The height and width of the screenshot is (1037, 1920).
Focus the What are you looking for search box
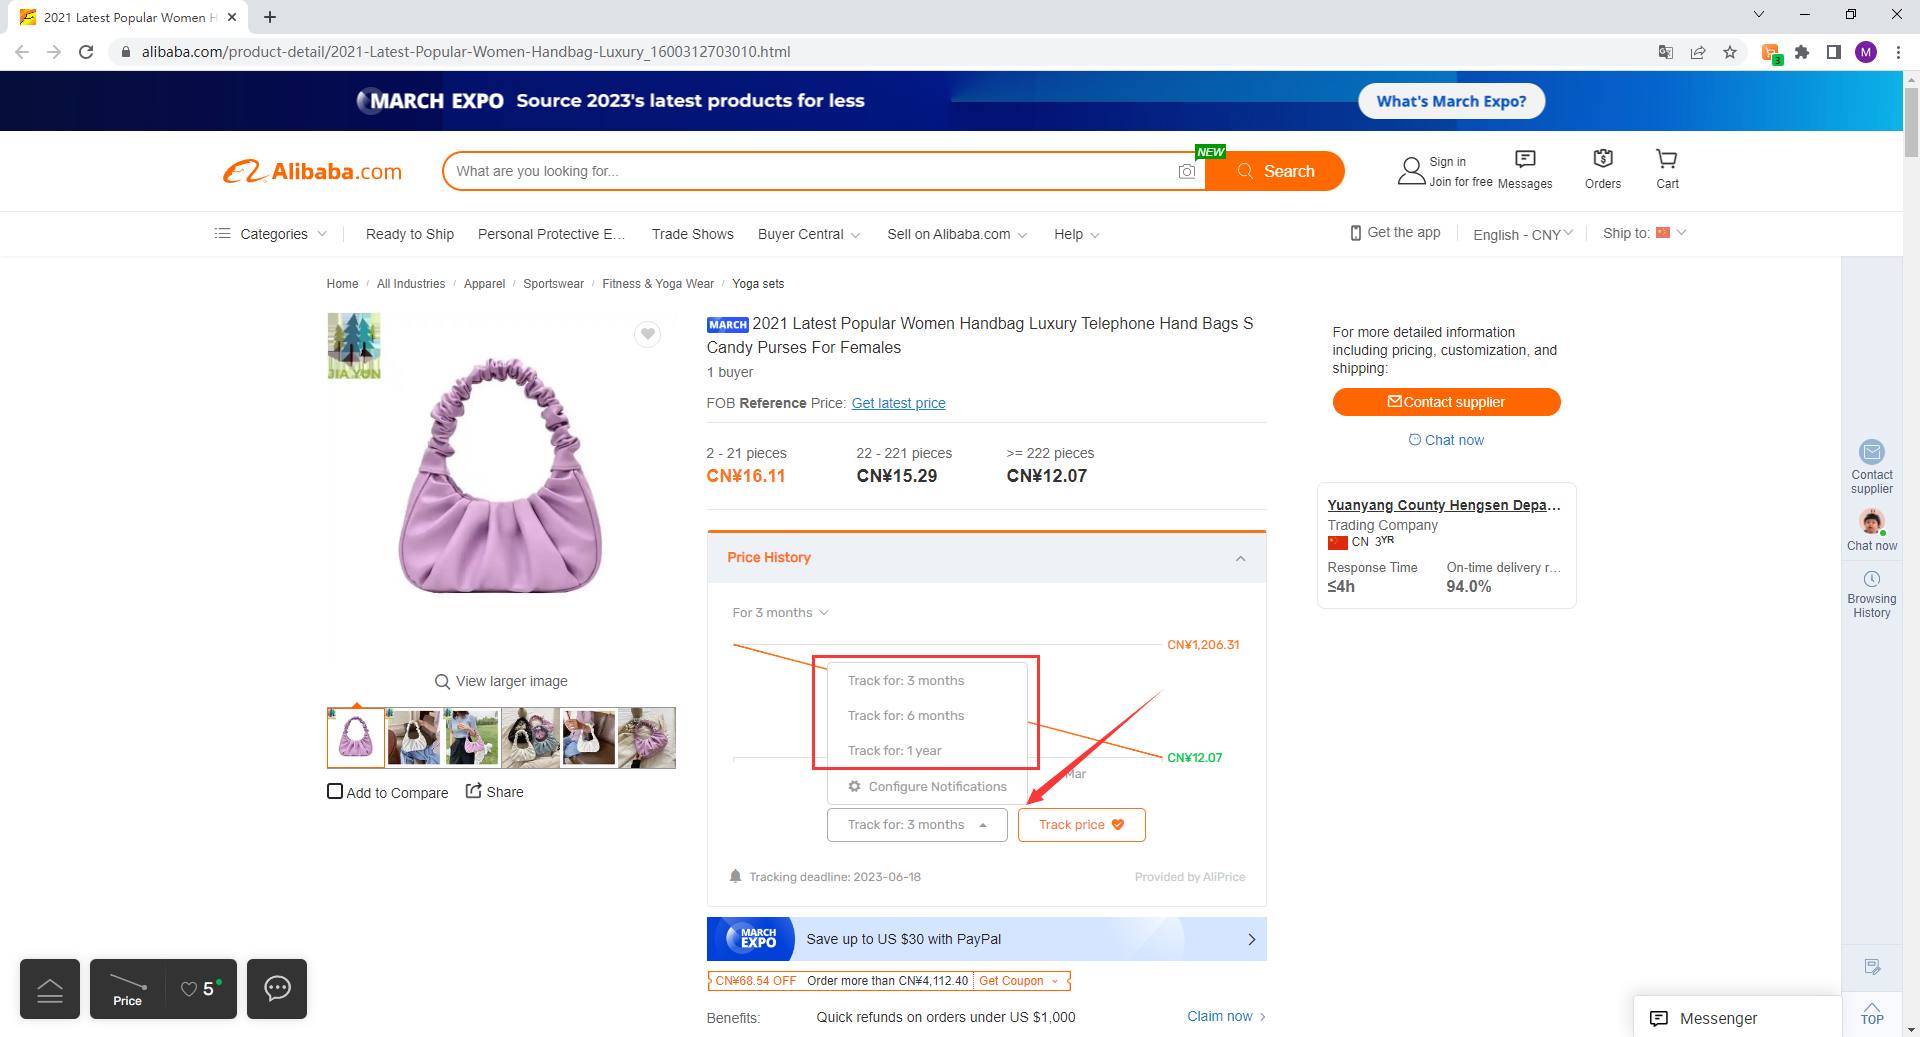(810, 171)
